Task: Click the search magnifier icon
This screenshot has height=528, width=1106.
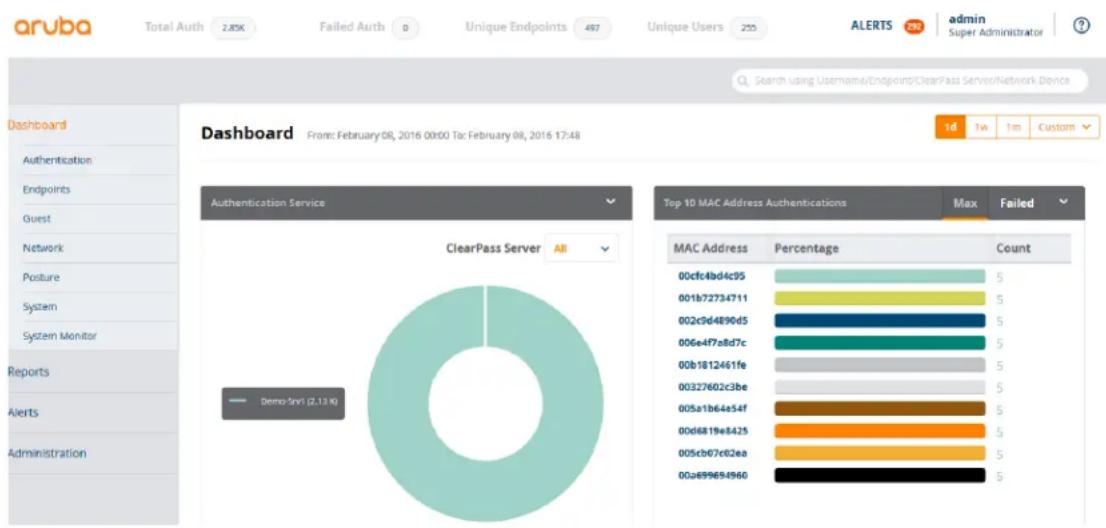Action: point(743,81)
